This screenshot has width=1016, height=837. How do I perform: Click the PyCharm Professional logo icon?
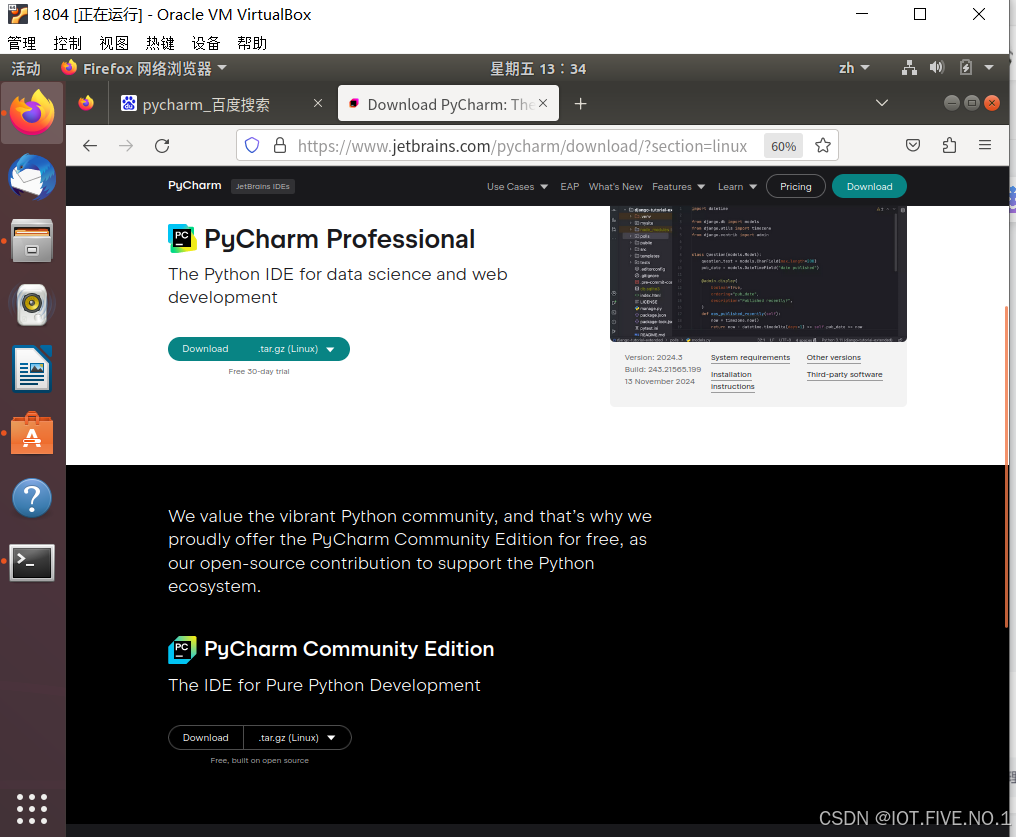click(x=182, y=238)
